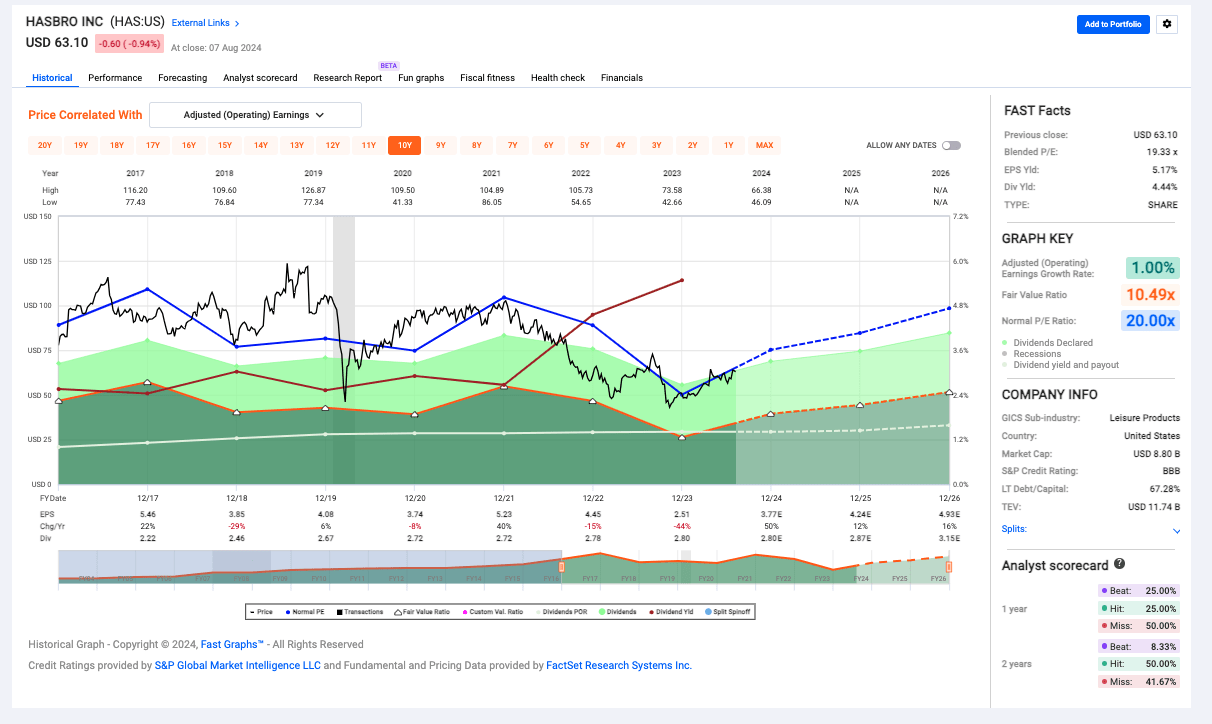This screenshot has height=724, width=1212.
Task: Click the Custom Val. Ratio legend marker
Action: pos(465,611)
